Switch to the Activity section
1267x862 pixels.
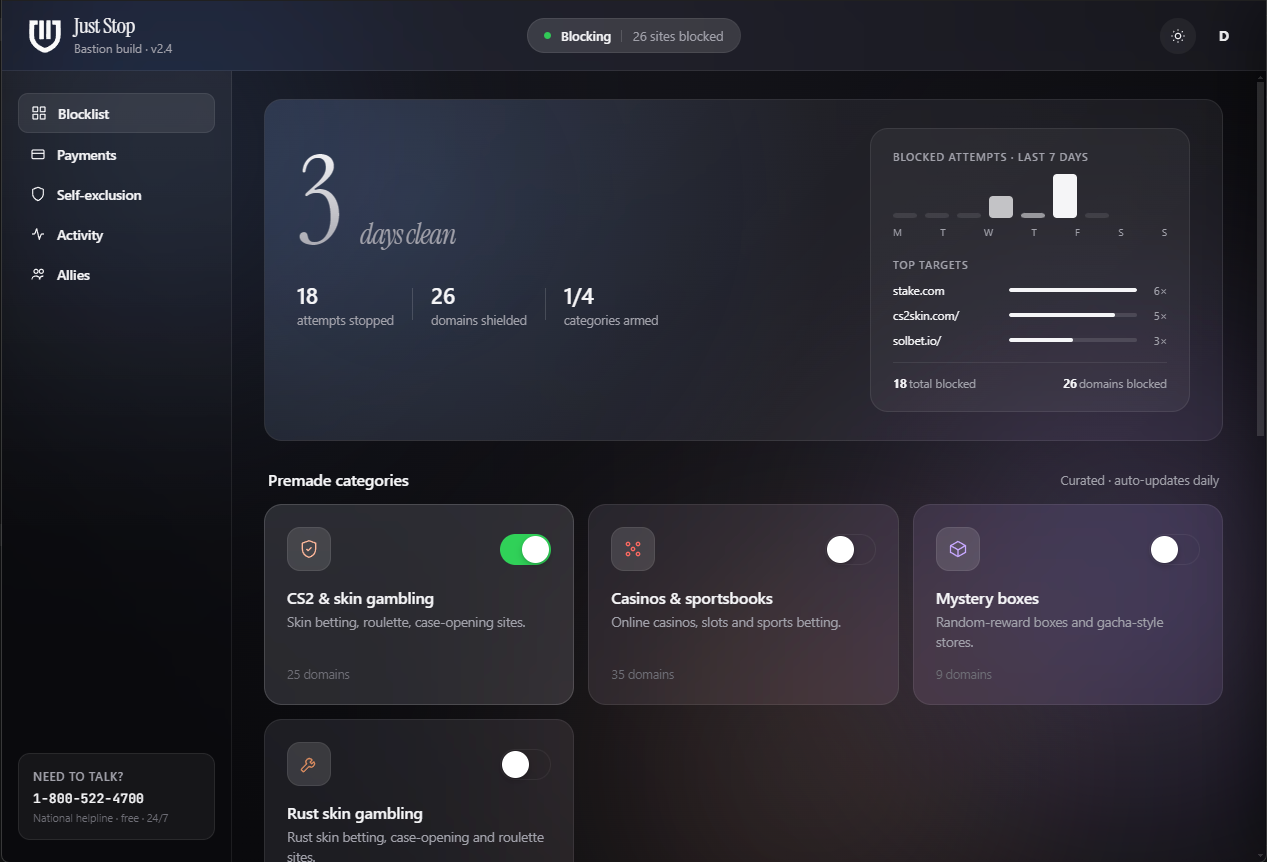(116, 235)
